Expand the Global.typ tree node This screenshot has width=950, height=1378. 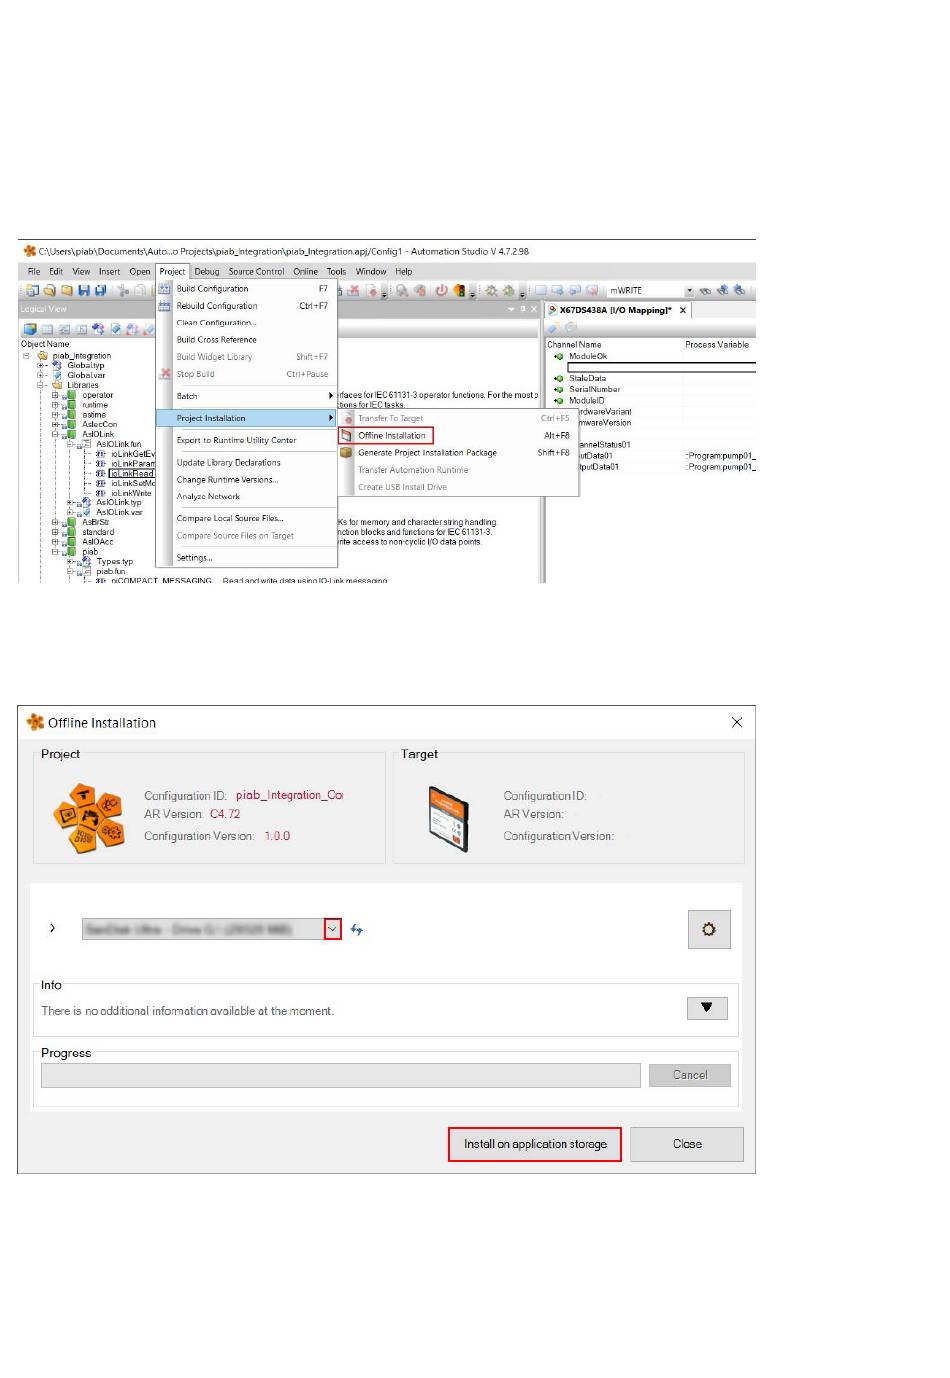pos(41,365)
